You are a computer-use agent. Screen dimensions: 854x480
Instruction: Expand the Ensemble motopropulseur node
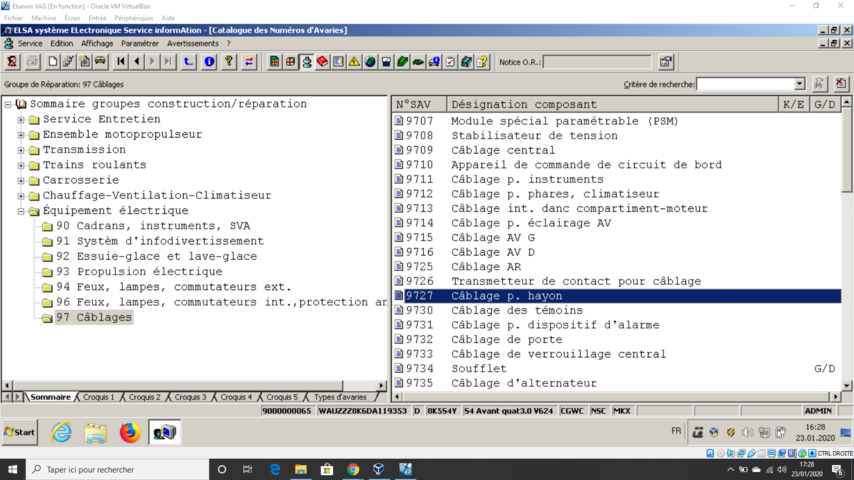tap(21, 135)
